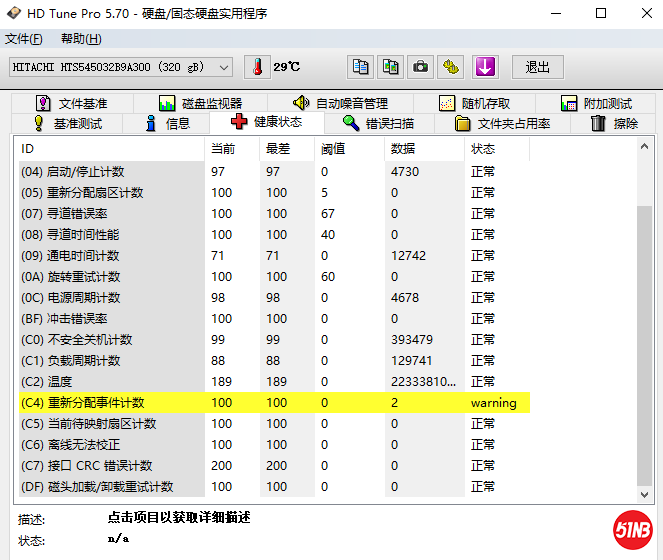
Task: Switch to the 擦除 tab
Action: tap(614, 124)
